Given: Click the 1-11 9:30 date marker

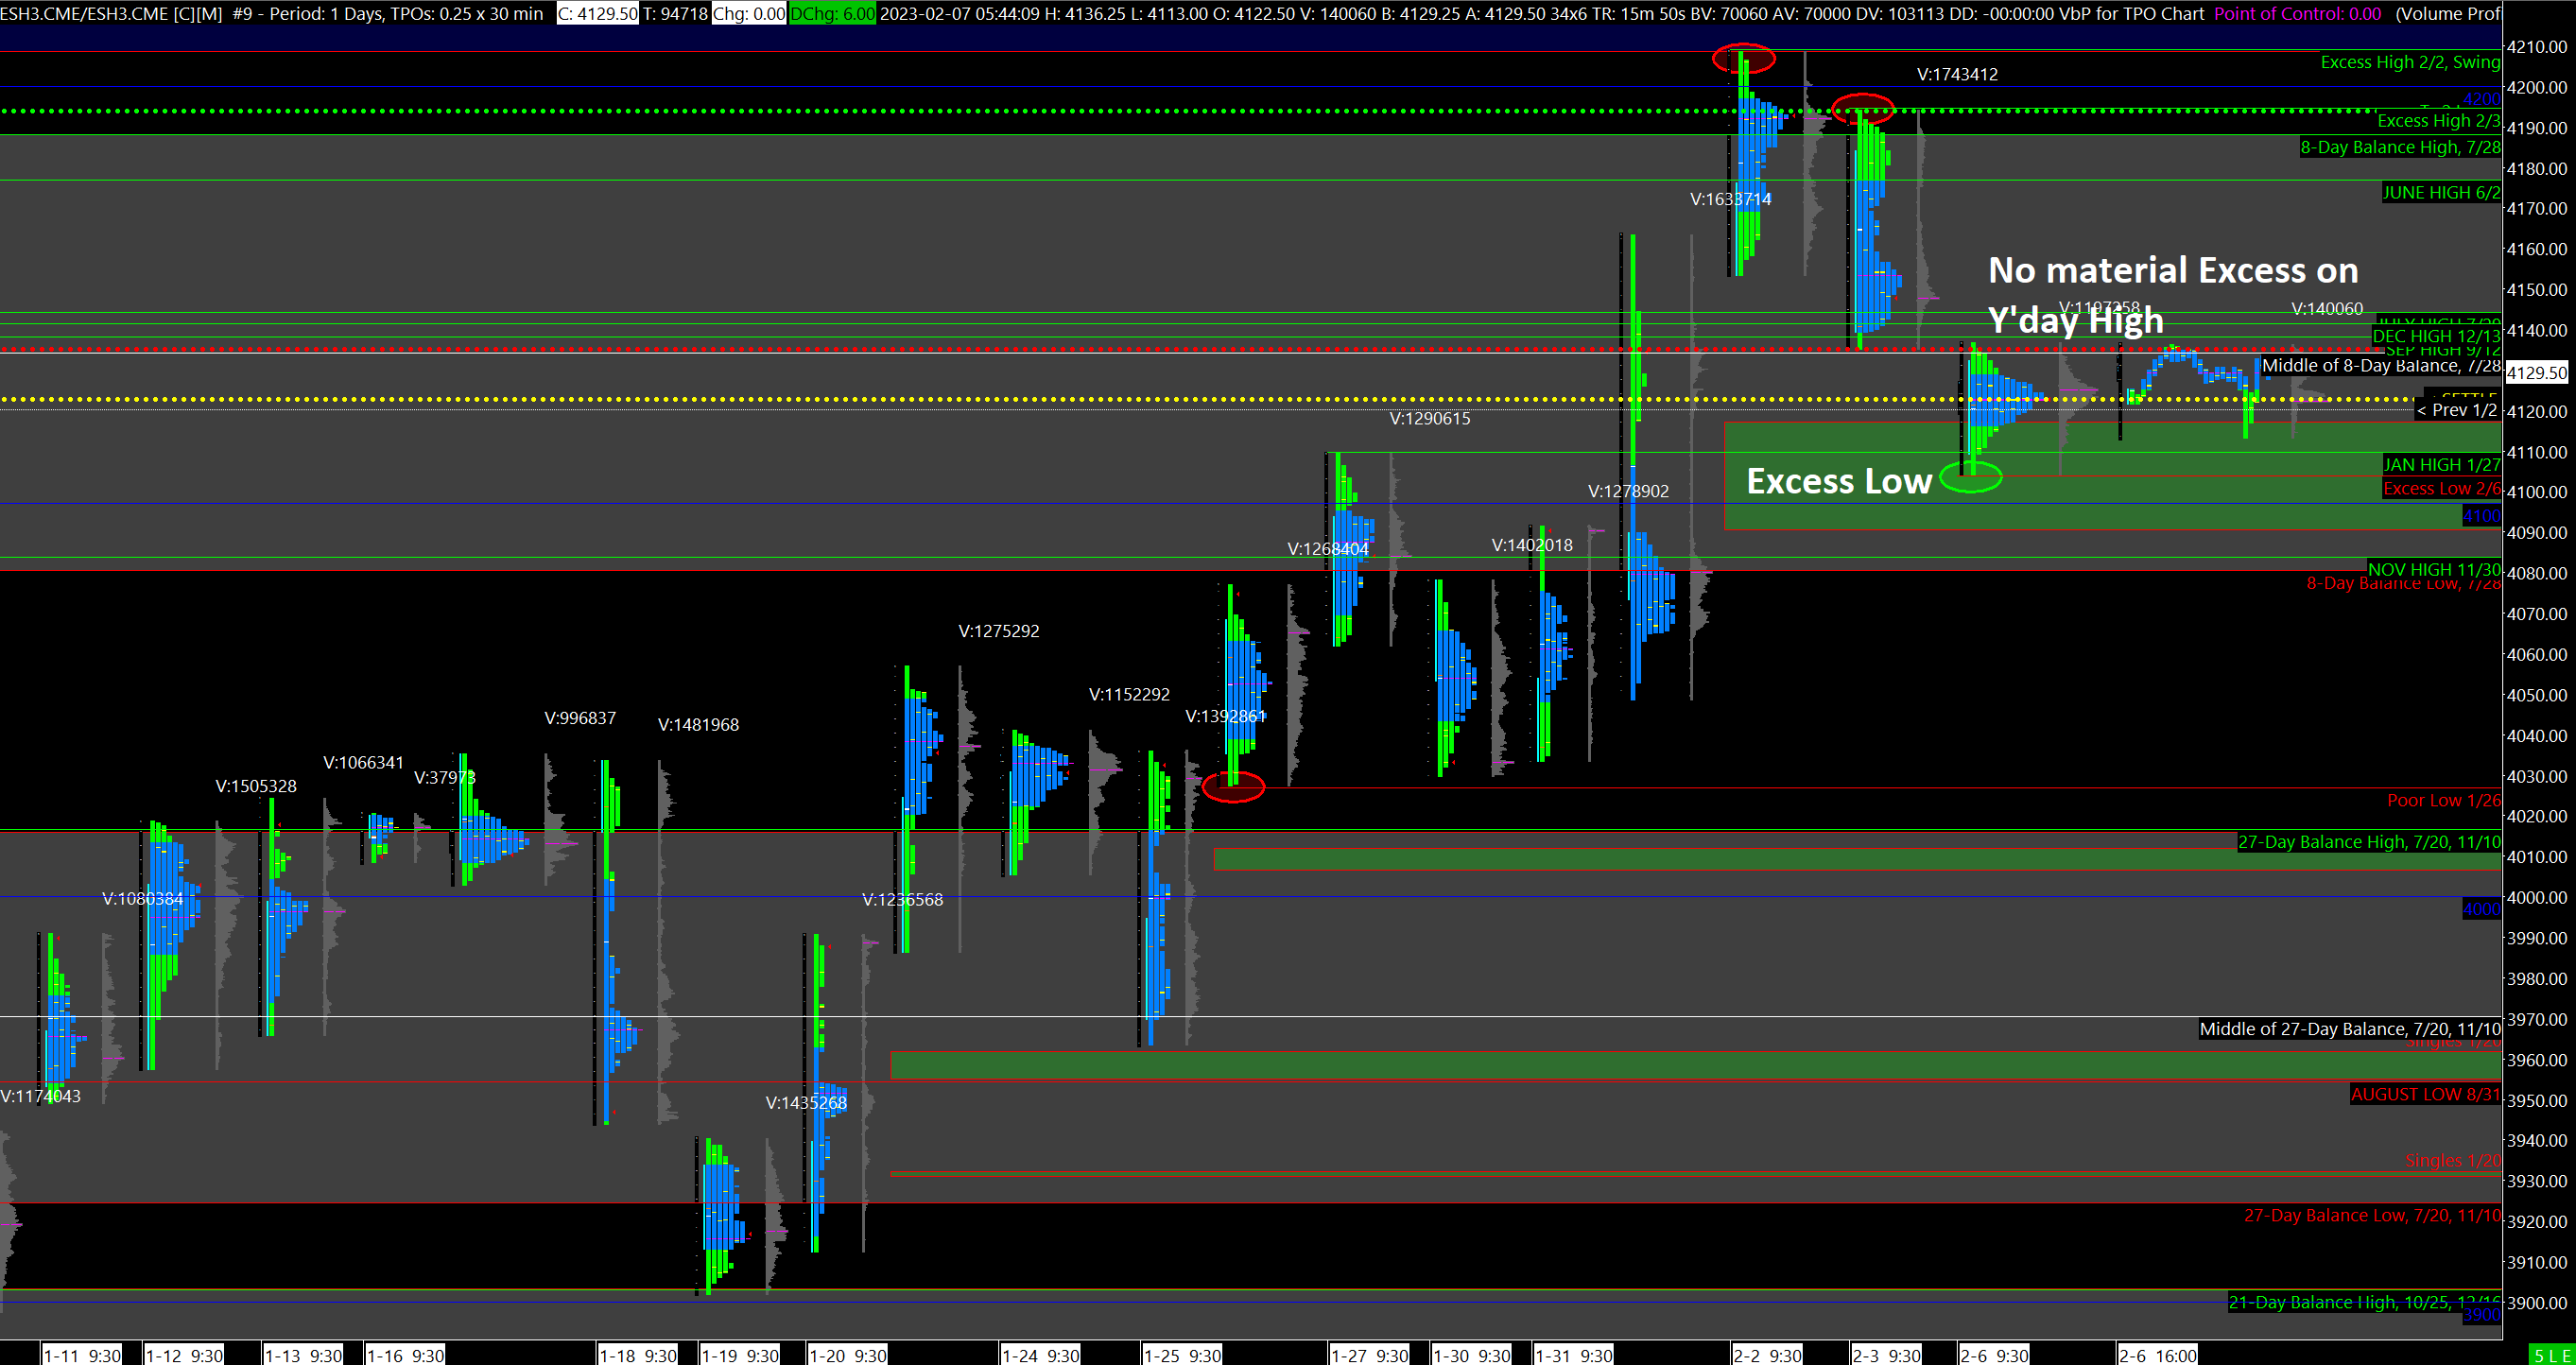Looking at the screenshot, I should pyautogui.click(x=82, y=1355).
